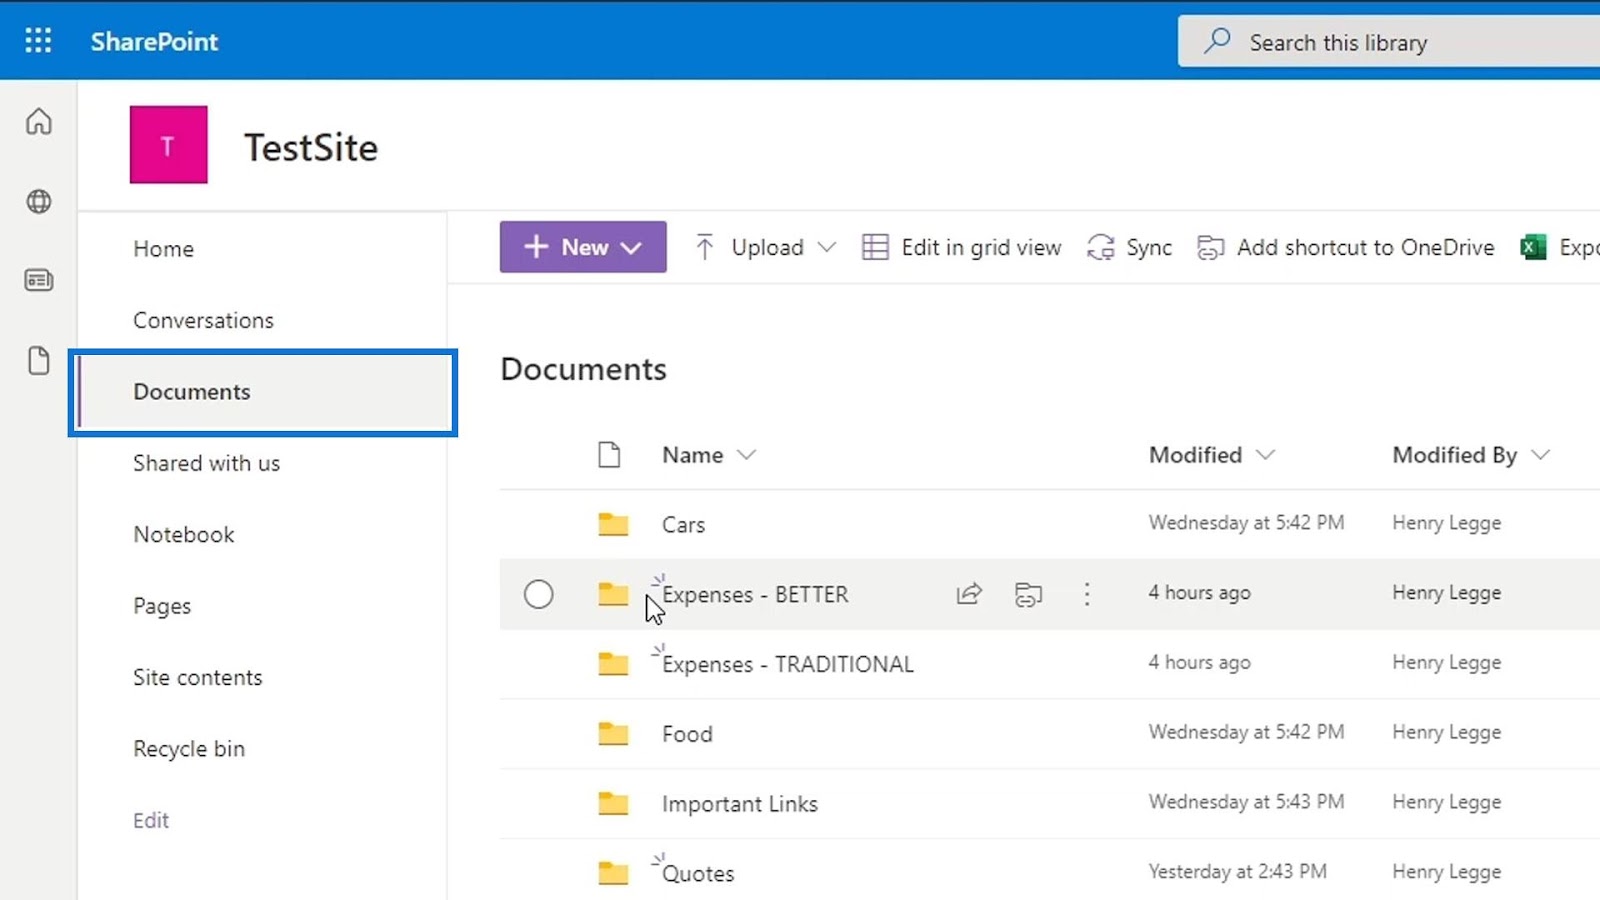Open Modified By column dropdown
The image size is (1600, 900).
click(1471, 455)
